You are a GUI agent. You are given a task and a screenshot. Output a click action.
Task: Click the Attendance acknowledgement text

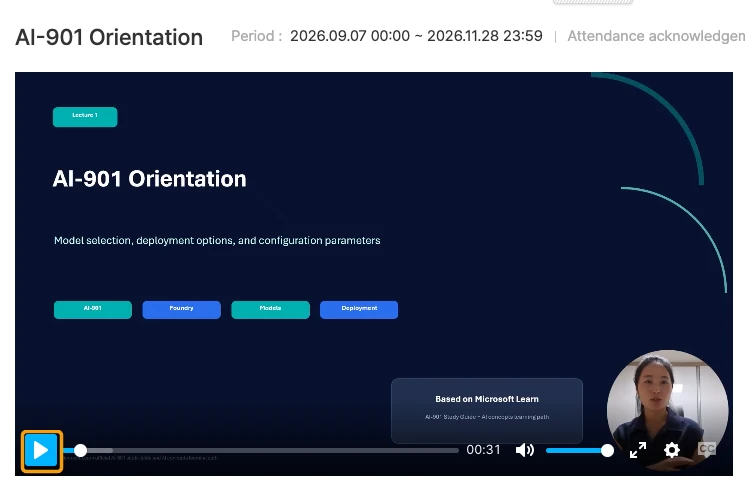[x=656, y=36]
